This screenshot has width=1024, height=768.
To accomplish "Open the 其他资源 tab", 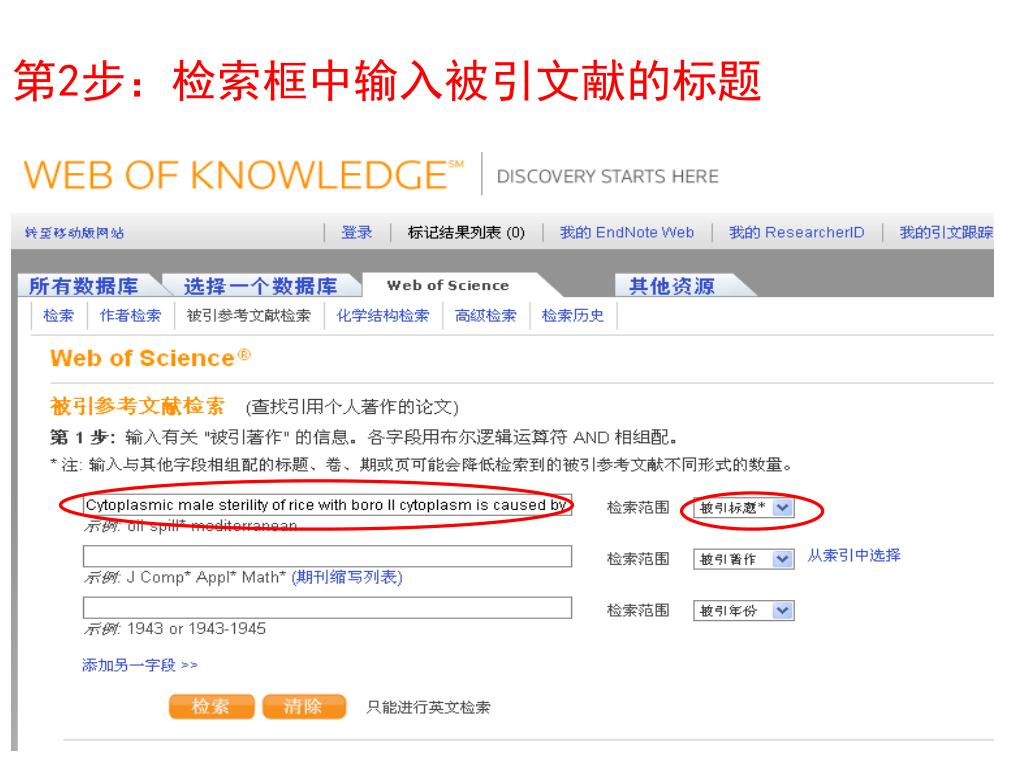I will 672,285.
